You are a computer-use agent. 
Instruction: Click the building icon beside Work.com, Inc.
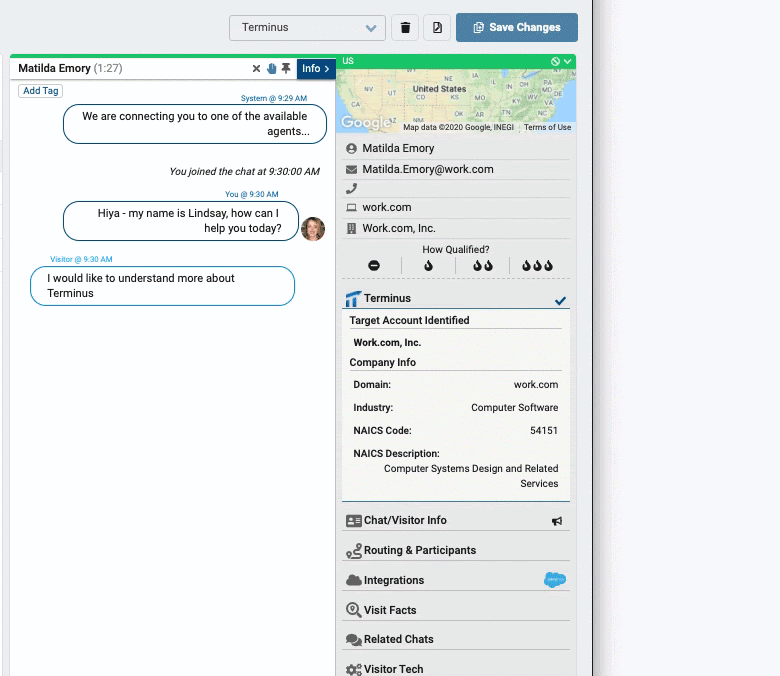pos(351,228)
